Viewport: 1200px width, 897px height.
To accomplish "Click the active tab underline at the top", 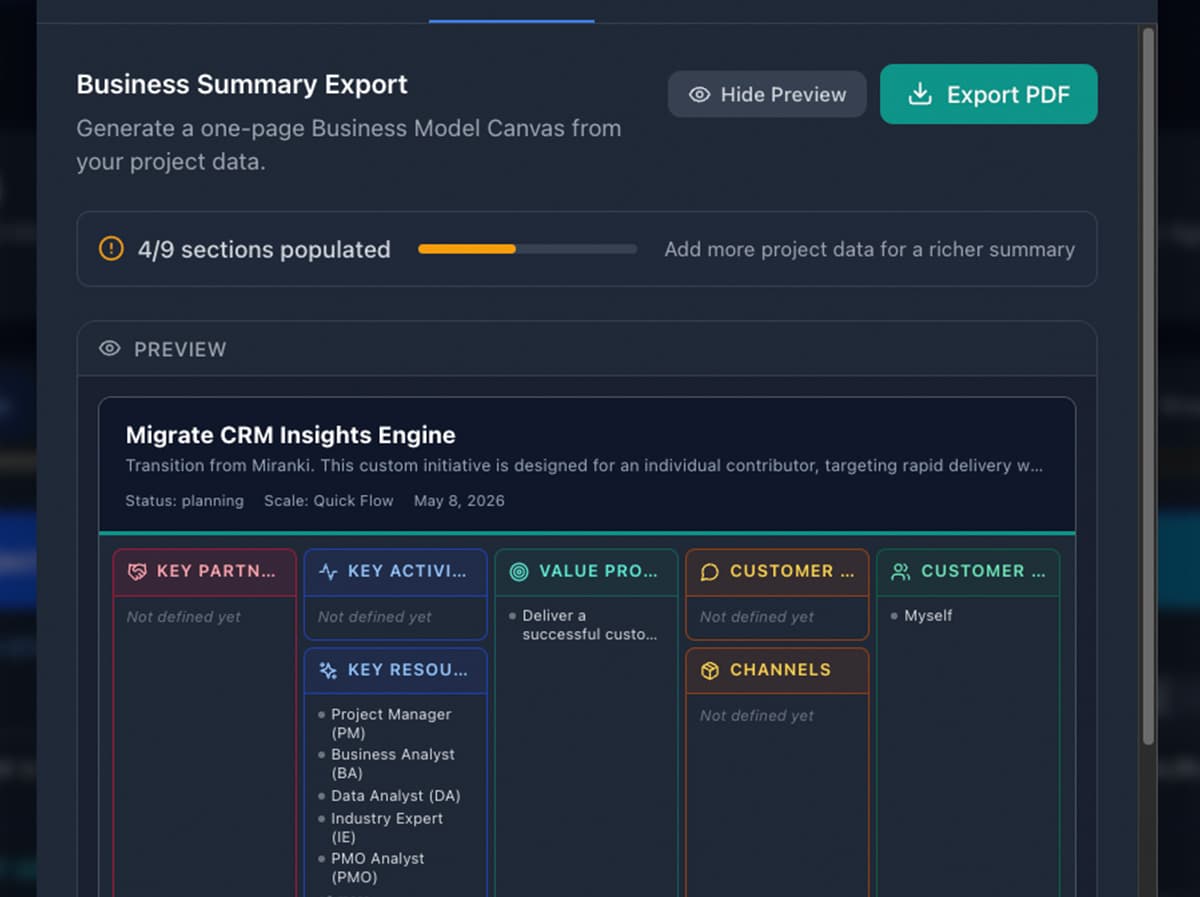I will pos(512,20).
